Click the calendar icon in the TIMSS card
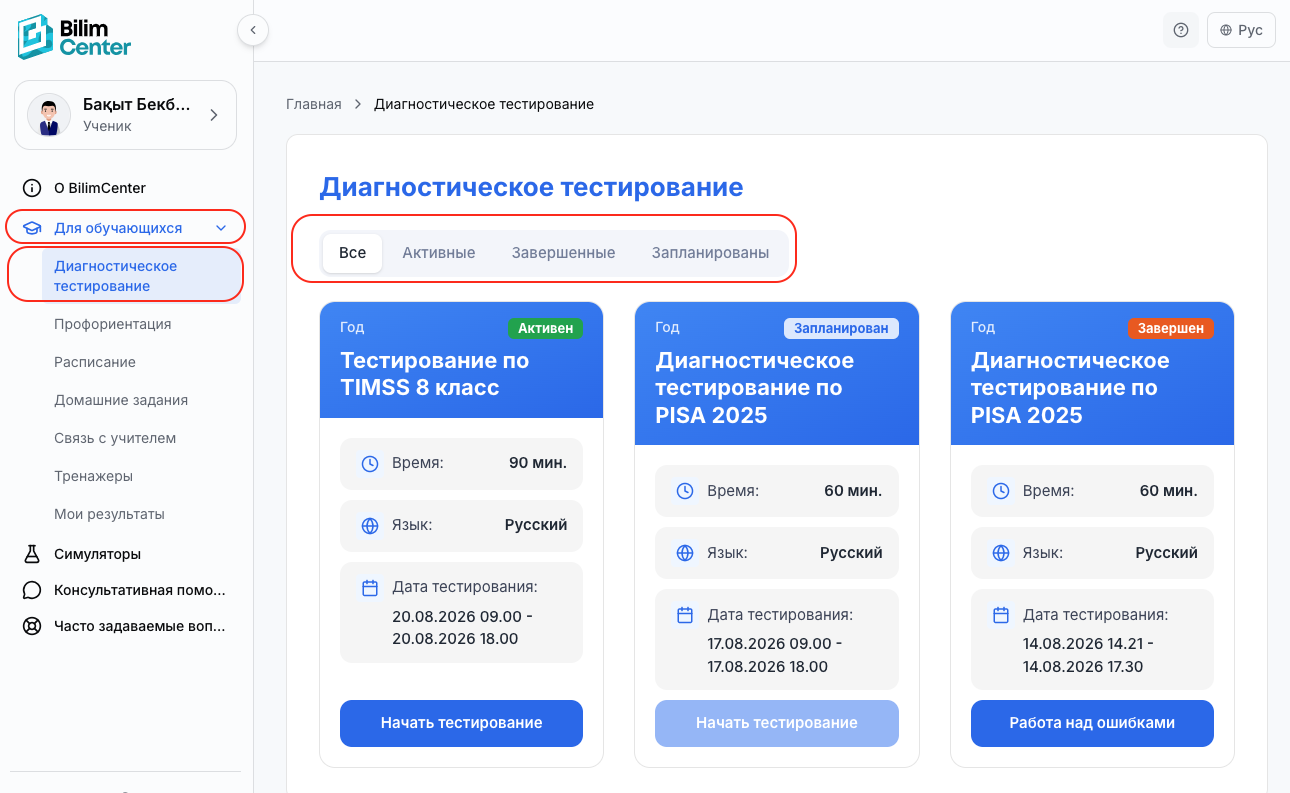 click(370, 588)
